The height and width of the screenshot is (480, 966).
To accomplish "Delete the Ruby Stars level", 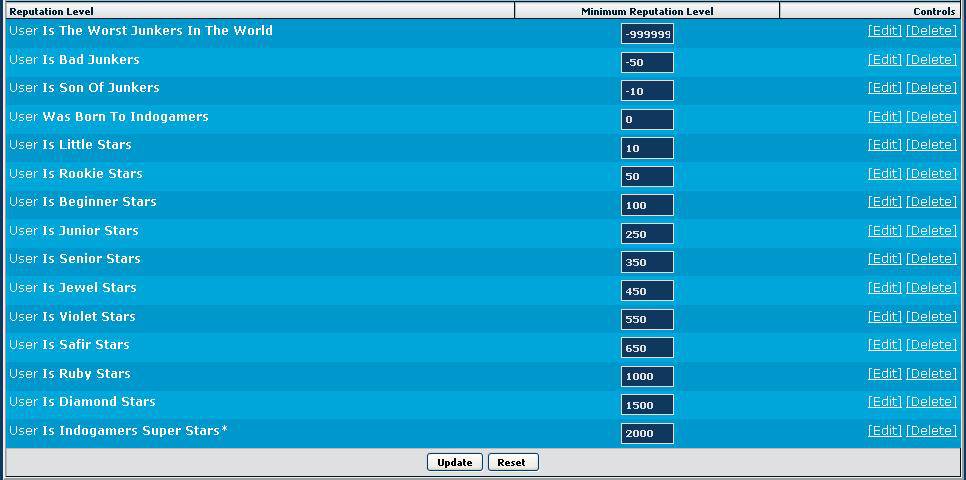I will pos(932,373).
